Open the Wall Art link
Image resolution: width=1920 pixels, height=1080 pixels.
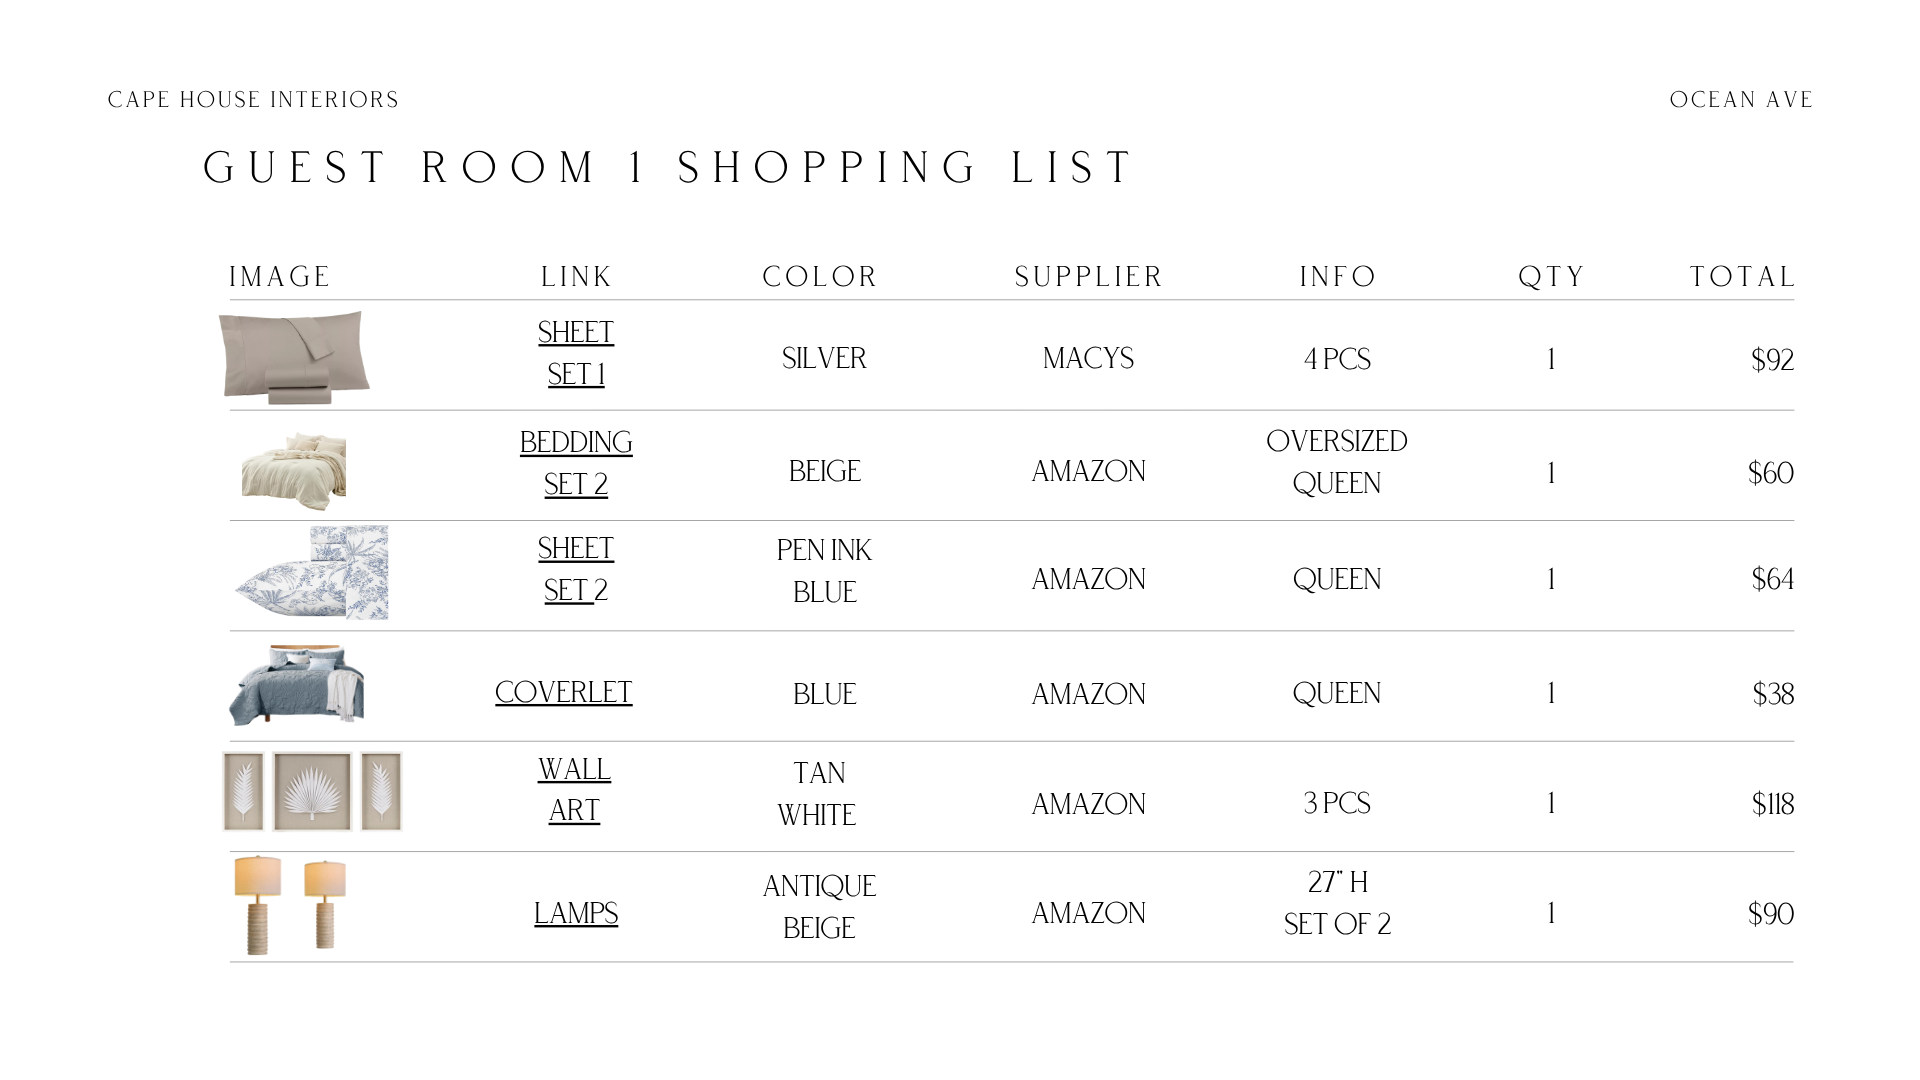pyautogui.click(x=574, y=790)
